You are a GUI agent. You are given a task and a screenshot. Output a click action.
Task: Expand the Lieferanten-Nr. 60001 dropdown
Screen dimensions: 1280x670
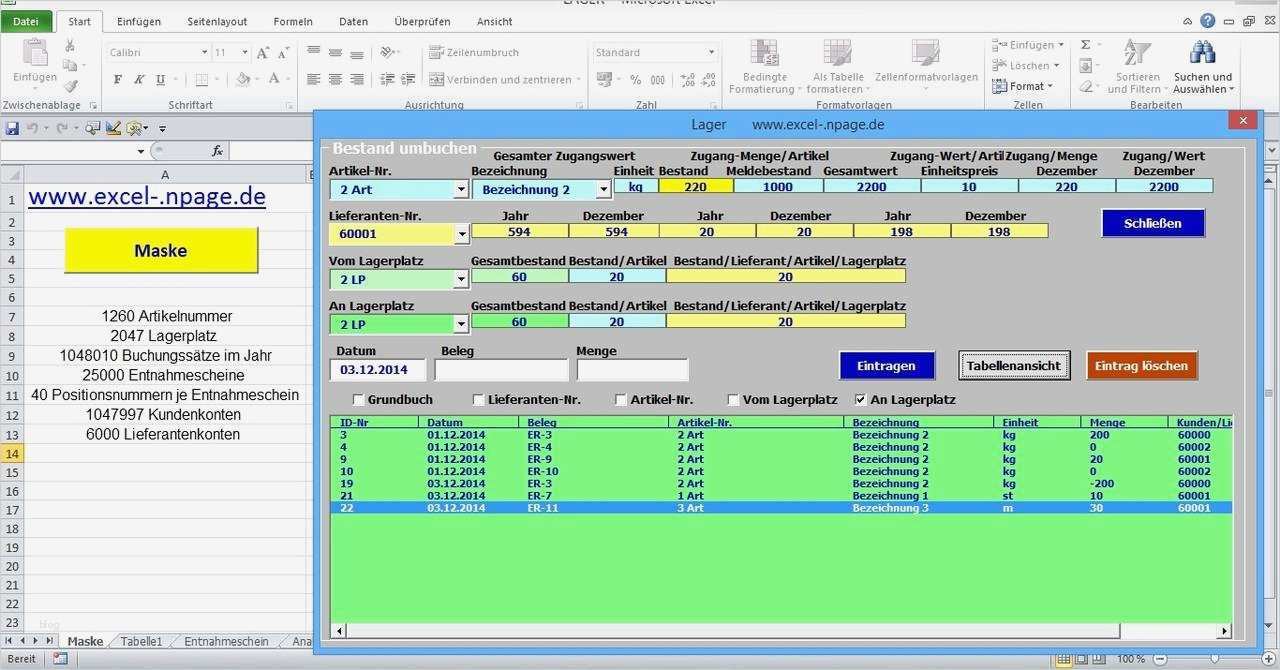pos(461,232)
